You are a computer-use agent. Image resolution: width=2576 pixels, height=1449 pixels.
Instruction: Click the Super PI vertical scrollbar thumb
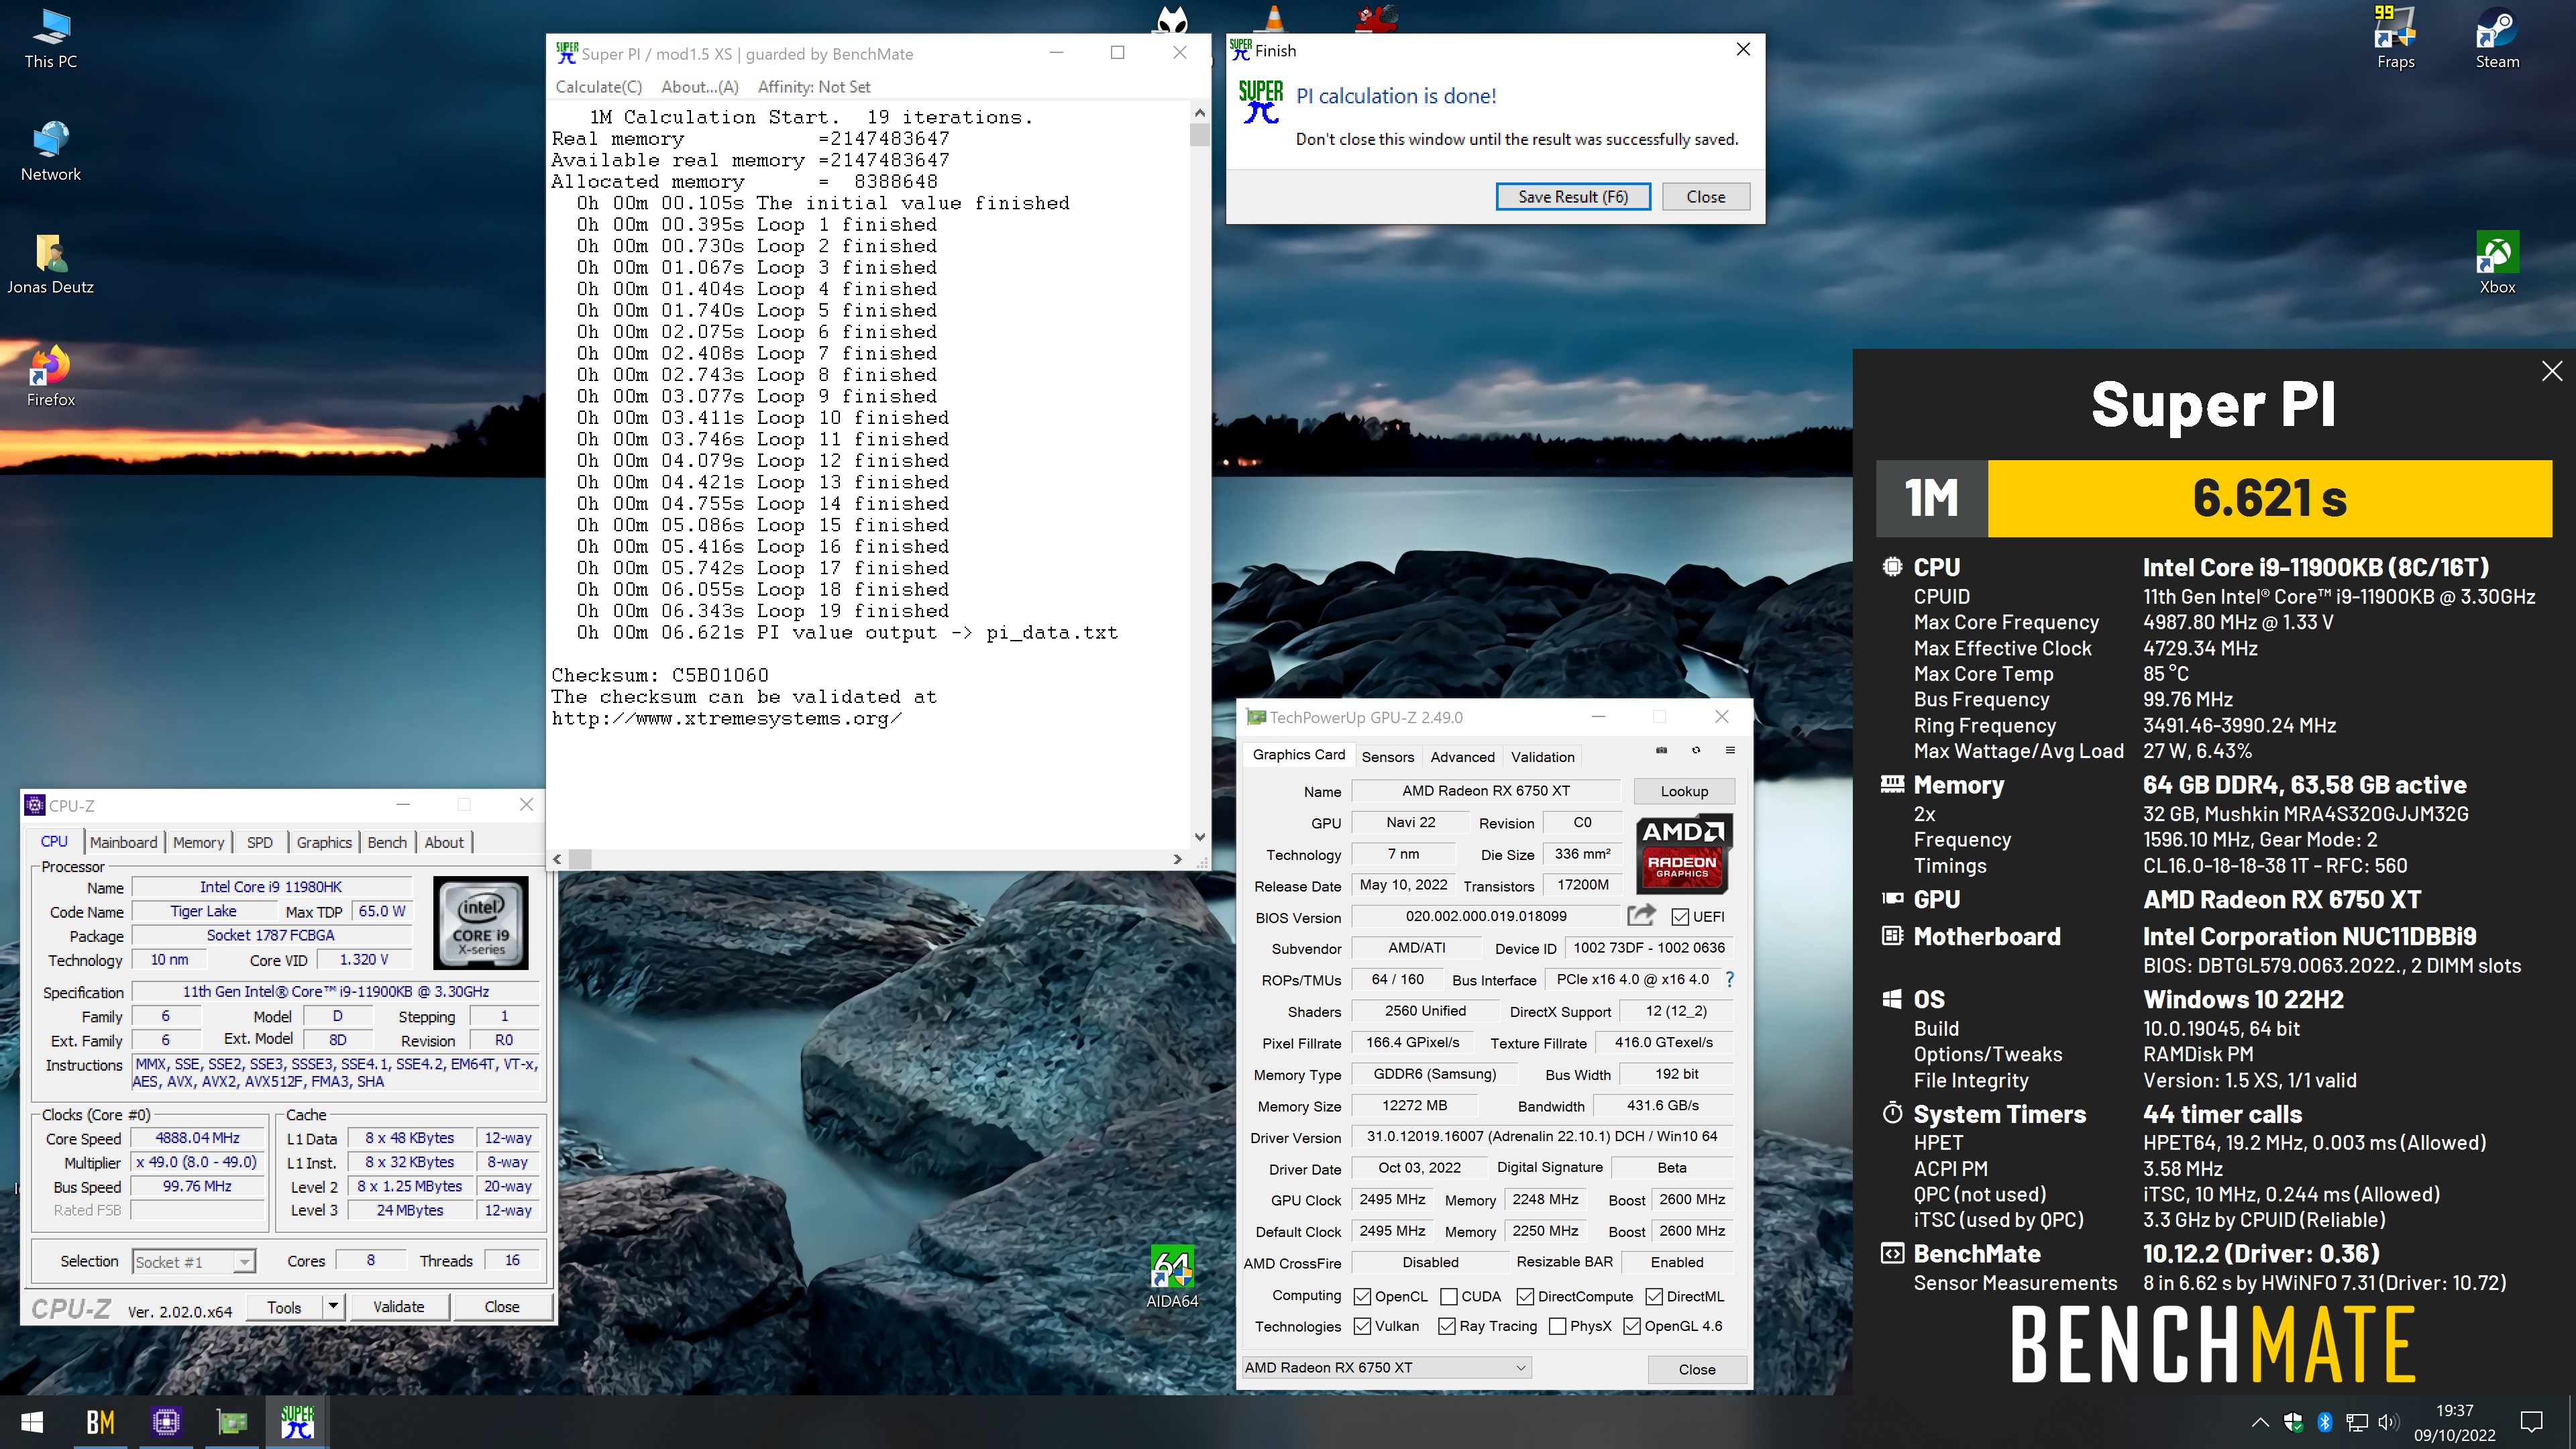(x=1199, y=134)
